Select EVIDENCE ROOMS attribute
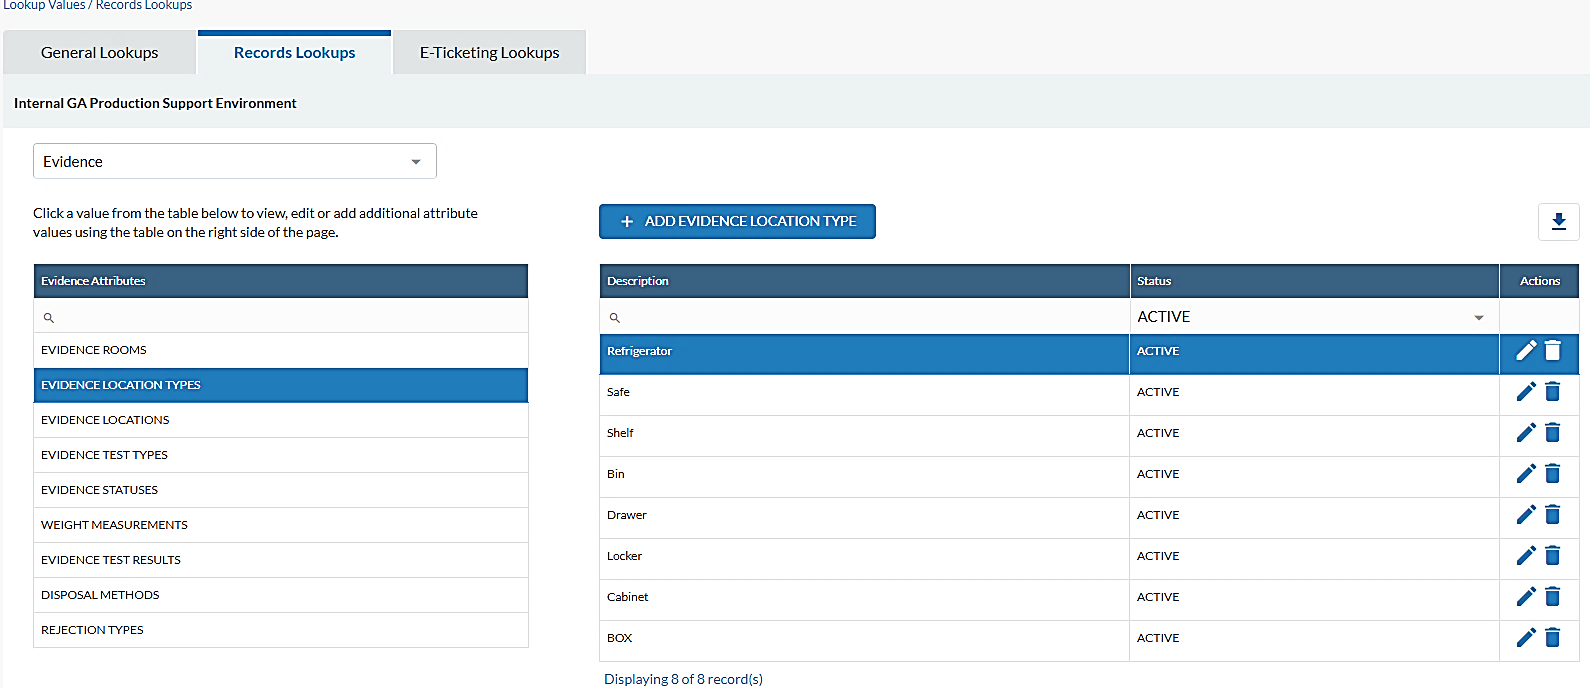The image size is (1590, 688). pyautogui.click(x=281, y=350)
